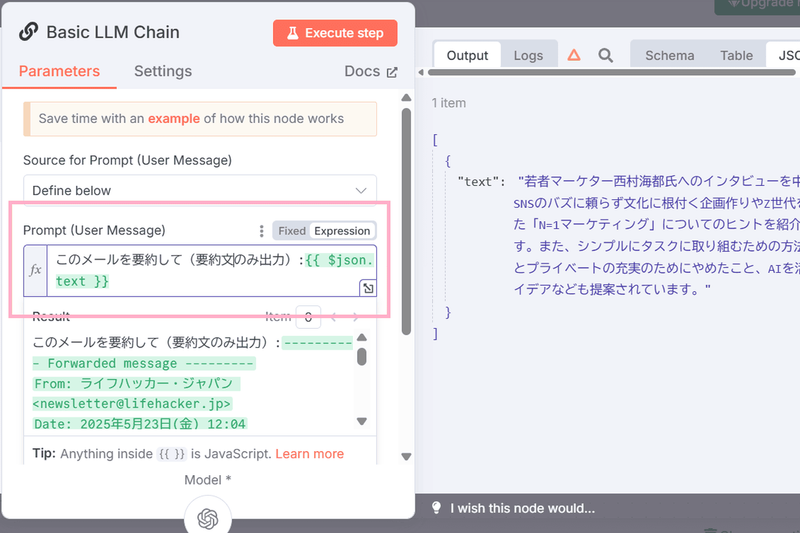Select the Output tab
This screenshot has height=533, width=800.
pos(467,55)
